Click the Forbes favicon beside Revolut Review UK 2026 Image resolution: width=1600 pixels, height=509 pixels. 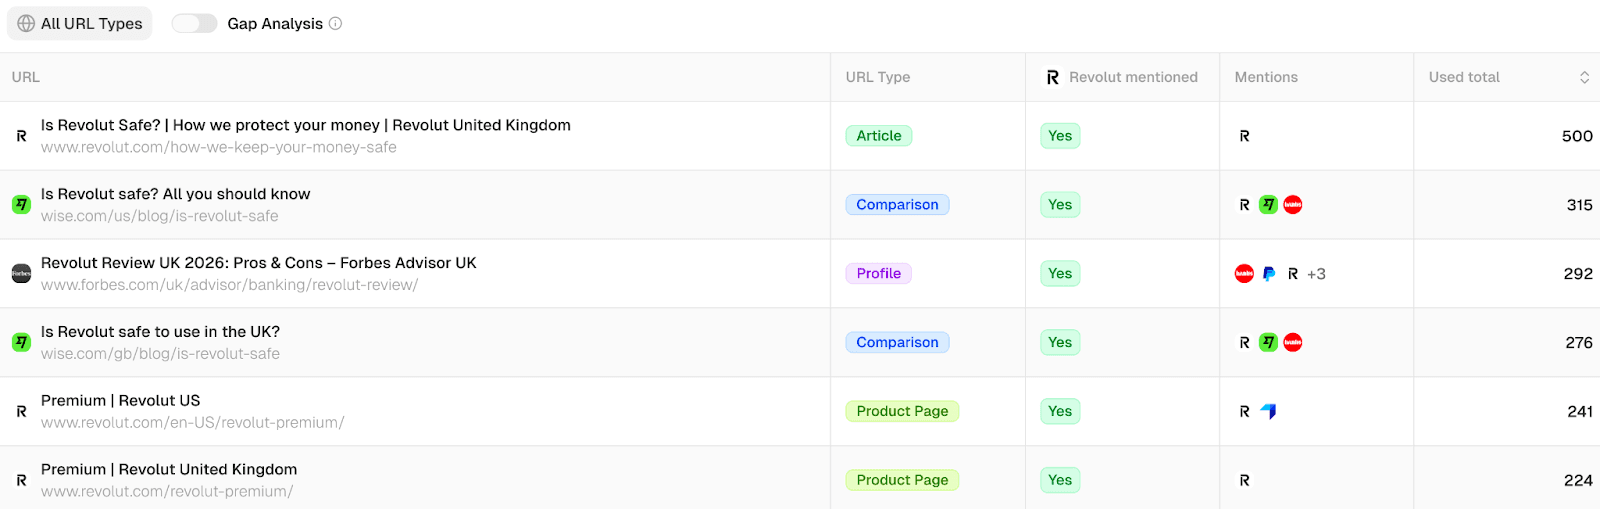21,274
